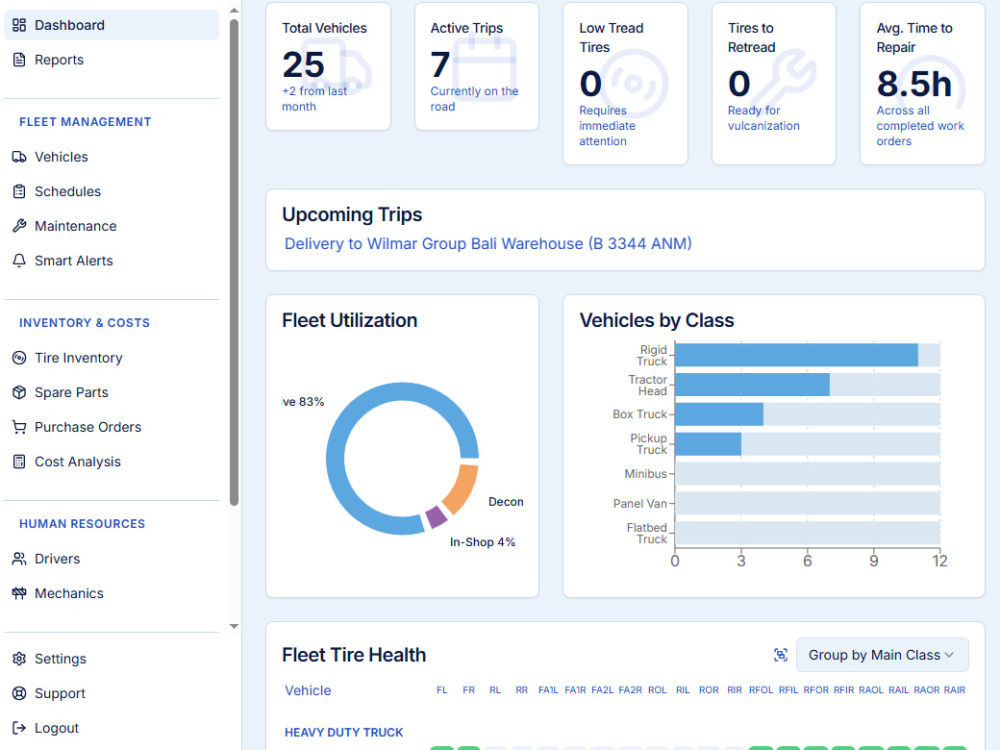Click the In-Shop 4% chart label
Viewport: 1000px width, 750px height.
pyautogui.click(x=482, y=542)
